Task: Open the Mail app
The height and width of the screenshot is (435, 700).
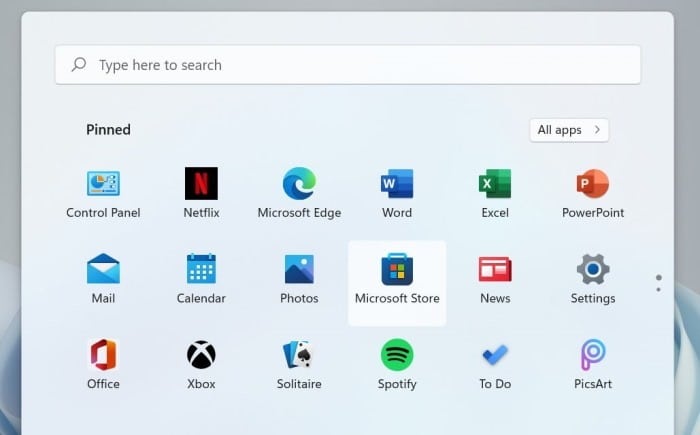Action: tap(103, 279)
